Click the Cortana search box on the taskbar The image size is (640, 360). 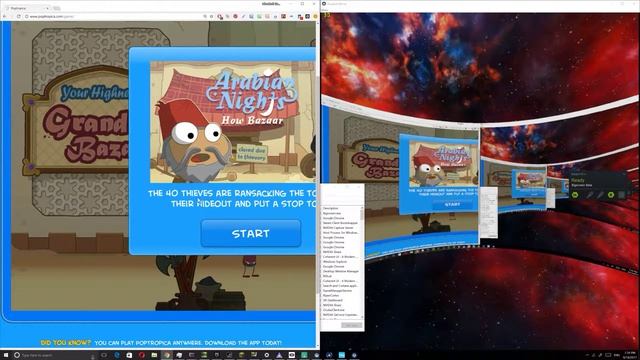[x=53, y=355]
